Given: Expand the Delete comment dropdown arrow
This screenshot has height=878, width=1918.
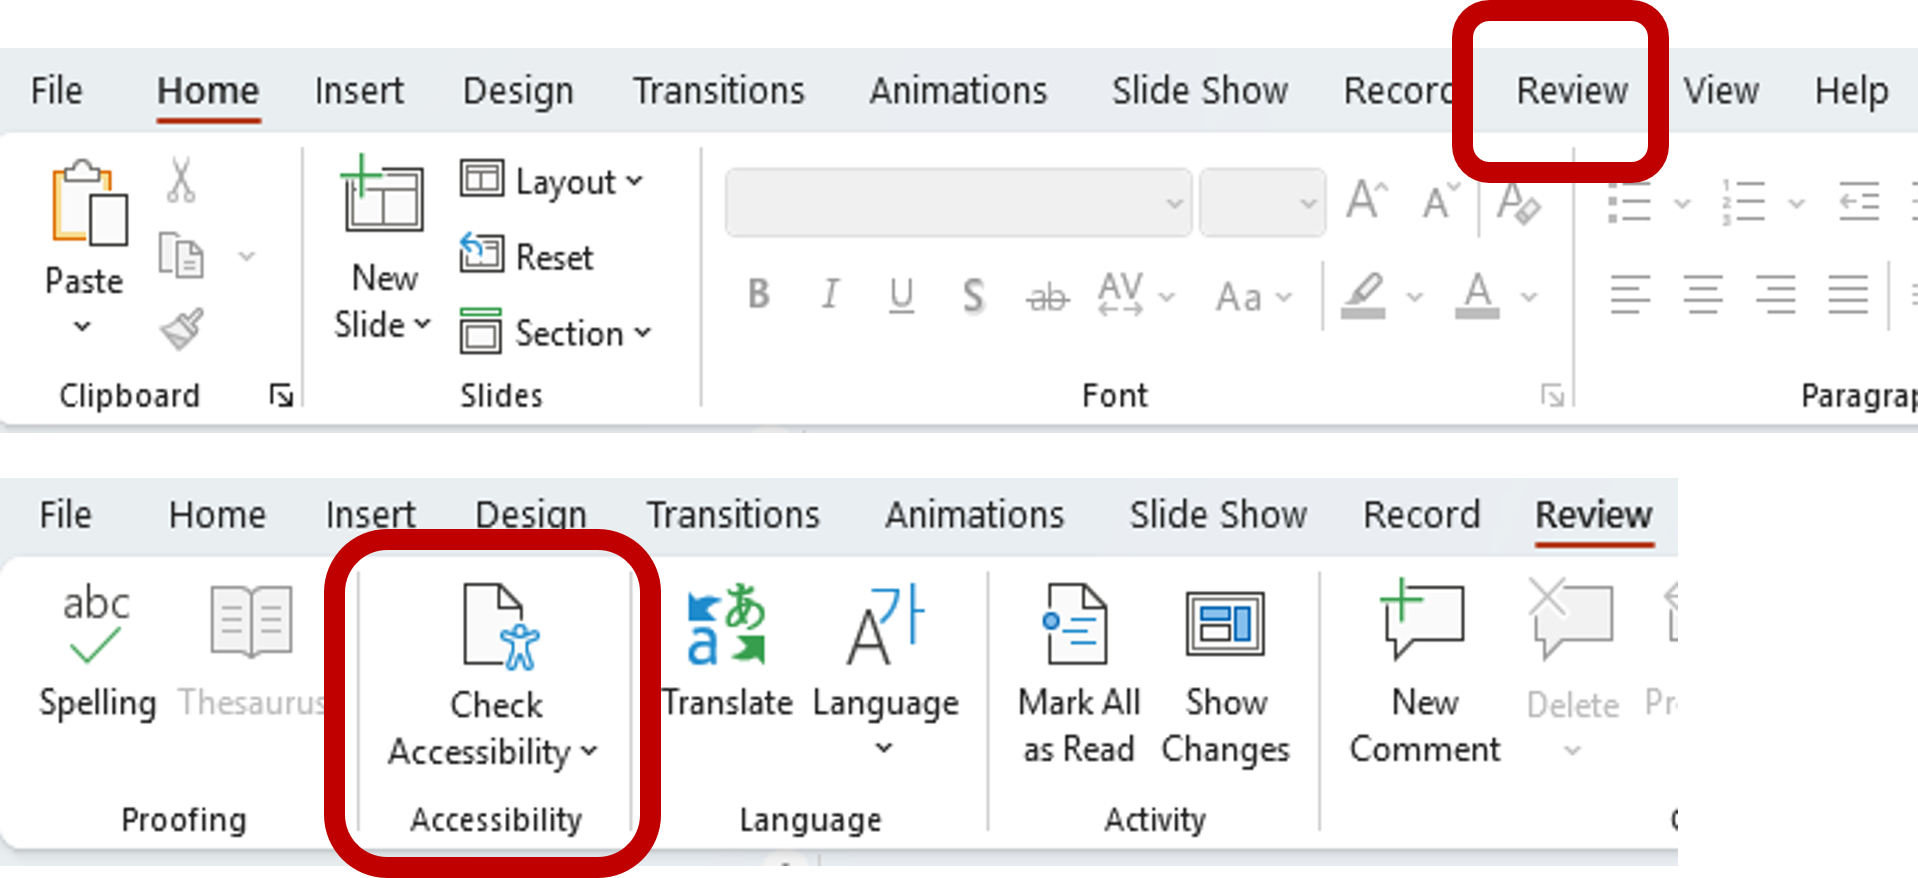Looking at the screenshot, I should coord(1572,750).
